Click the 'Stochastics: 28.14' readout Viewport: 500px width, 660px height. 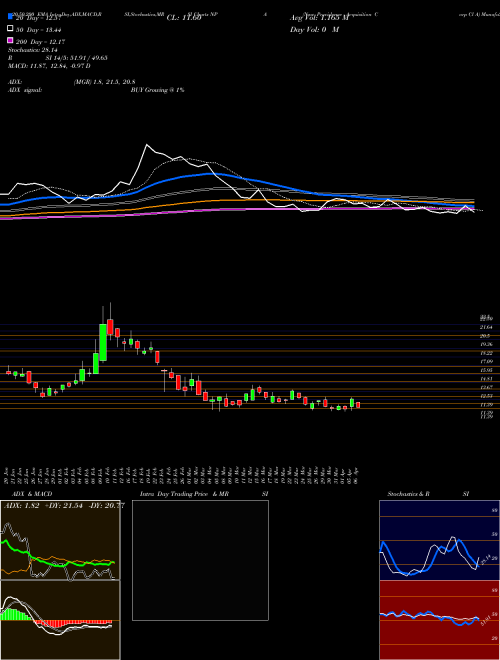(32, 50)
